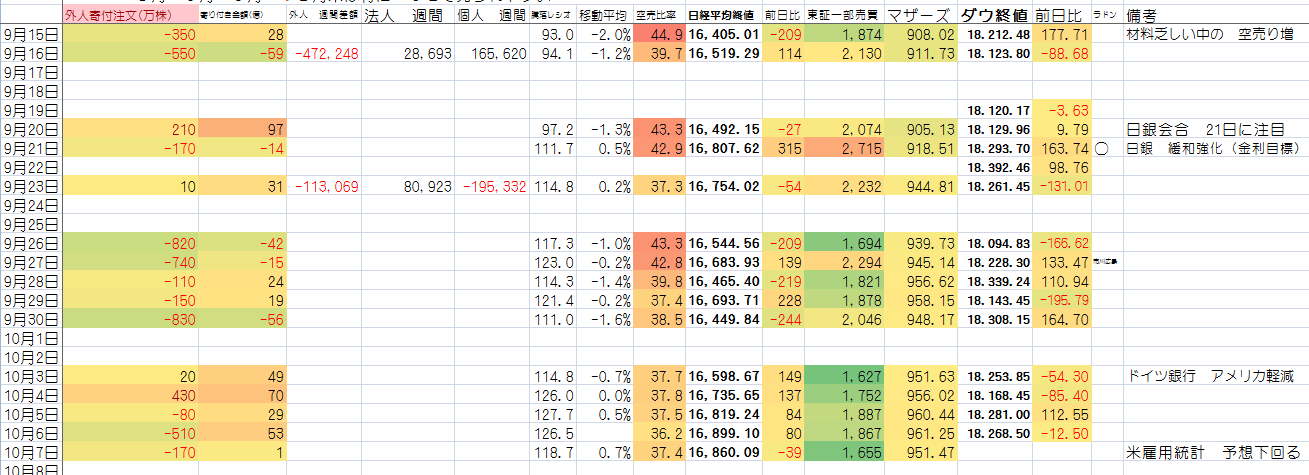Image resolution: width=1309 pixels, height=475 pixels.
Task: Click the マザーズ column header
Action: (921, 16)
